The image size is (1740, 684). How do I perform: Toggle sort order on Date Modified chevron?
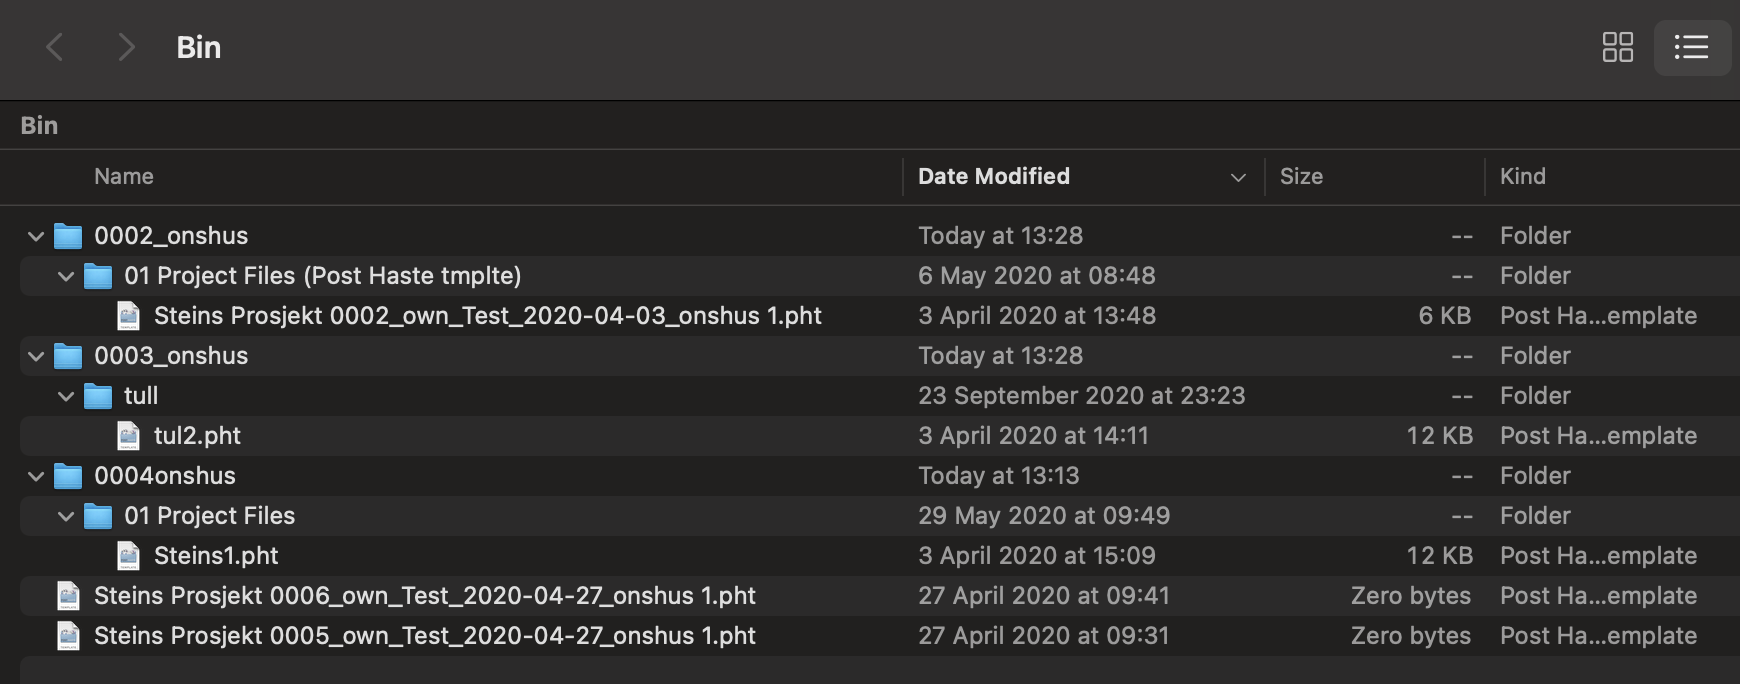[1238, 177]
